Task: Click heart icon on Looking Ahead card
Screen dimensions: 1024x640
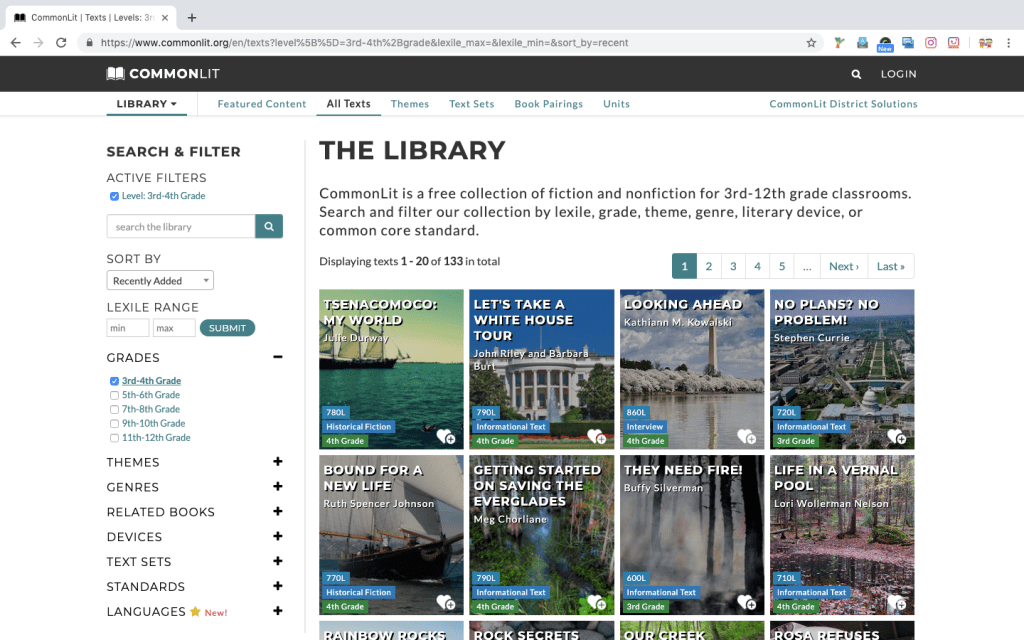Action: (746, 437)
